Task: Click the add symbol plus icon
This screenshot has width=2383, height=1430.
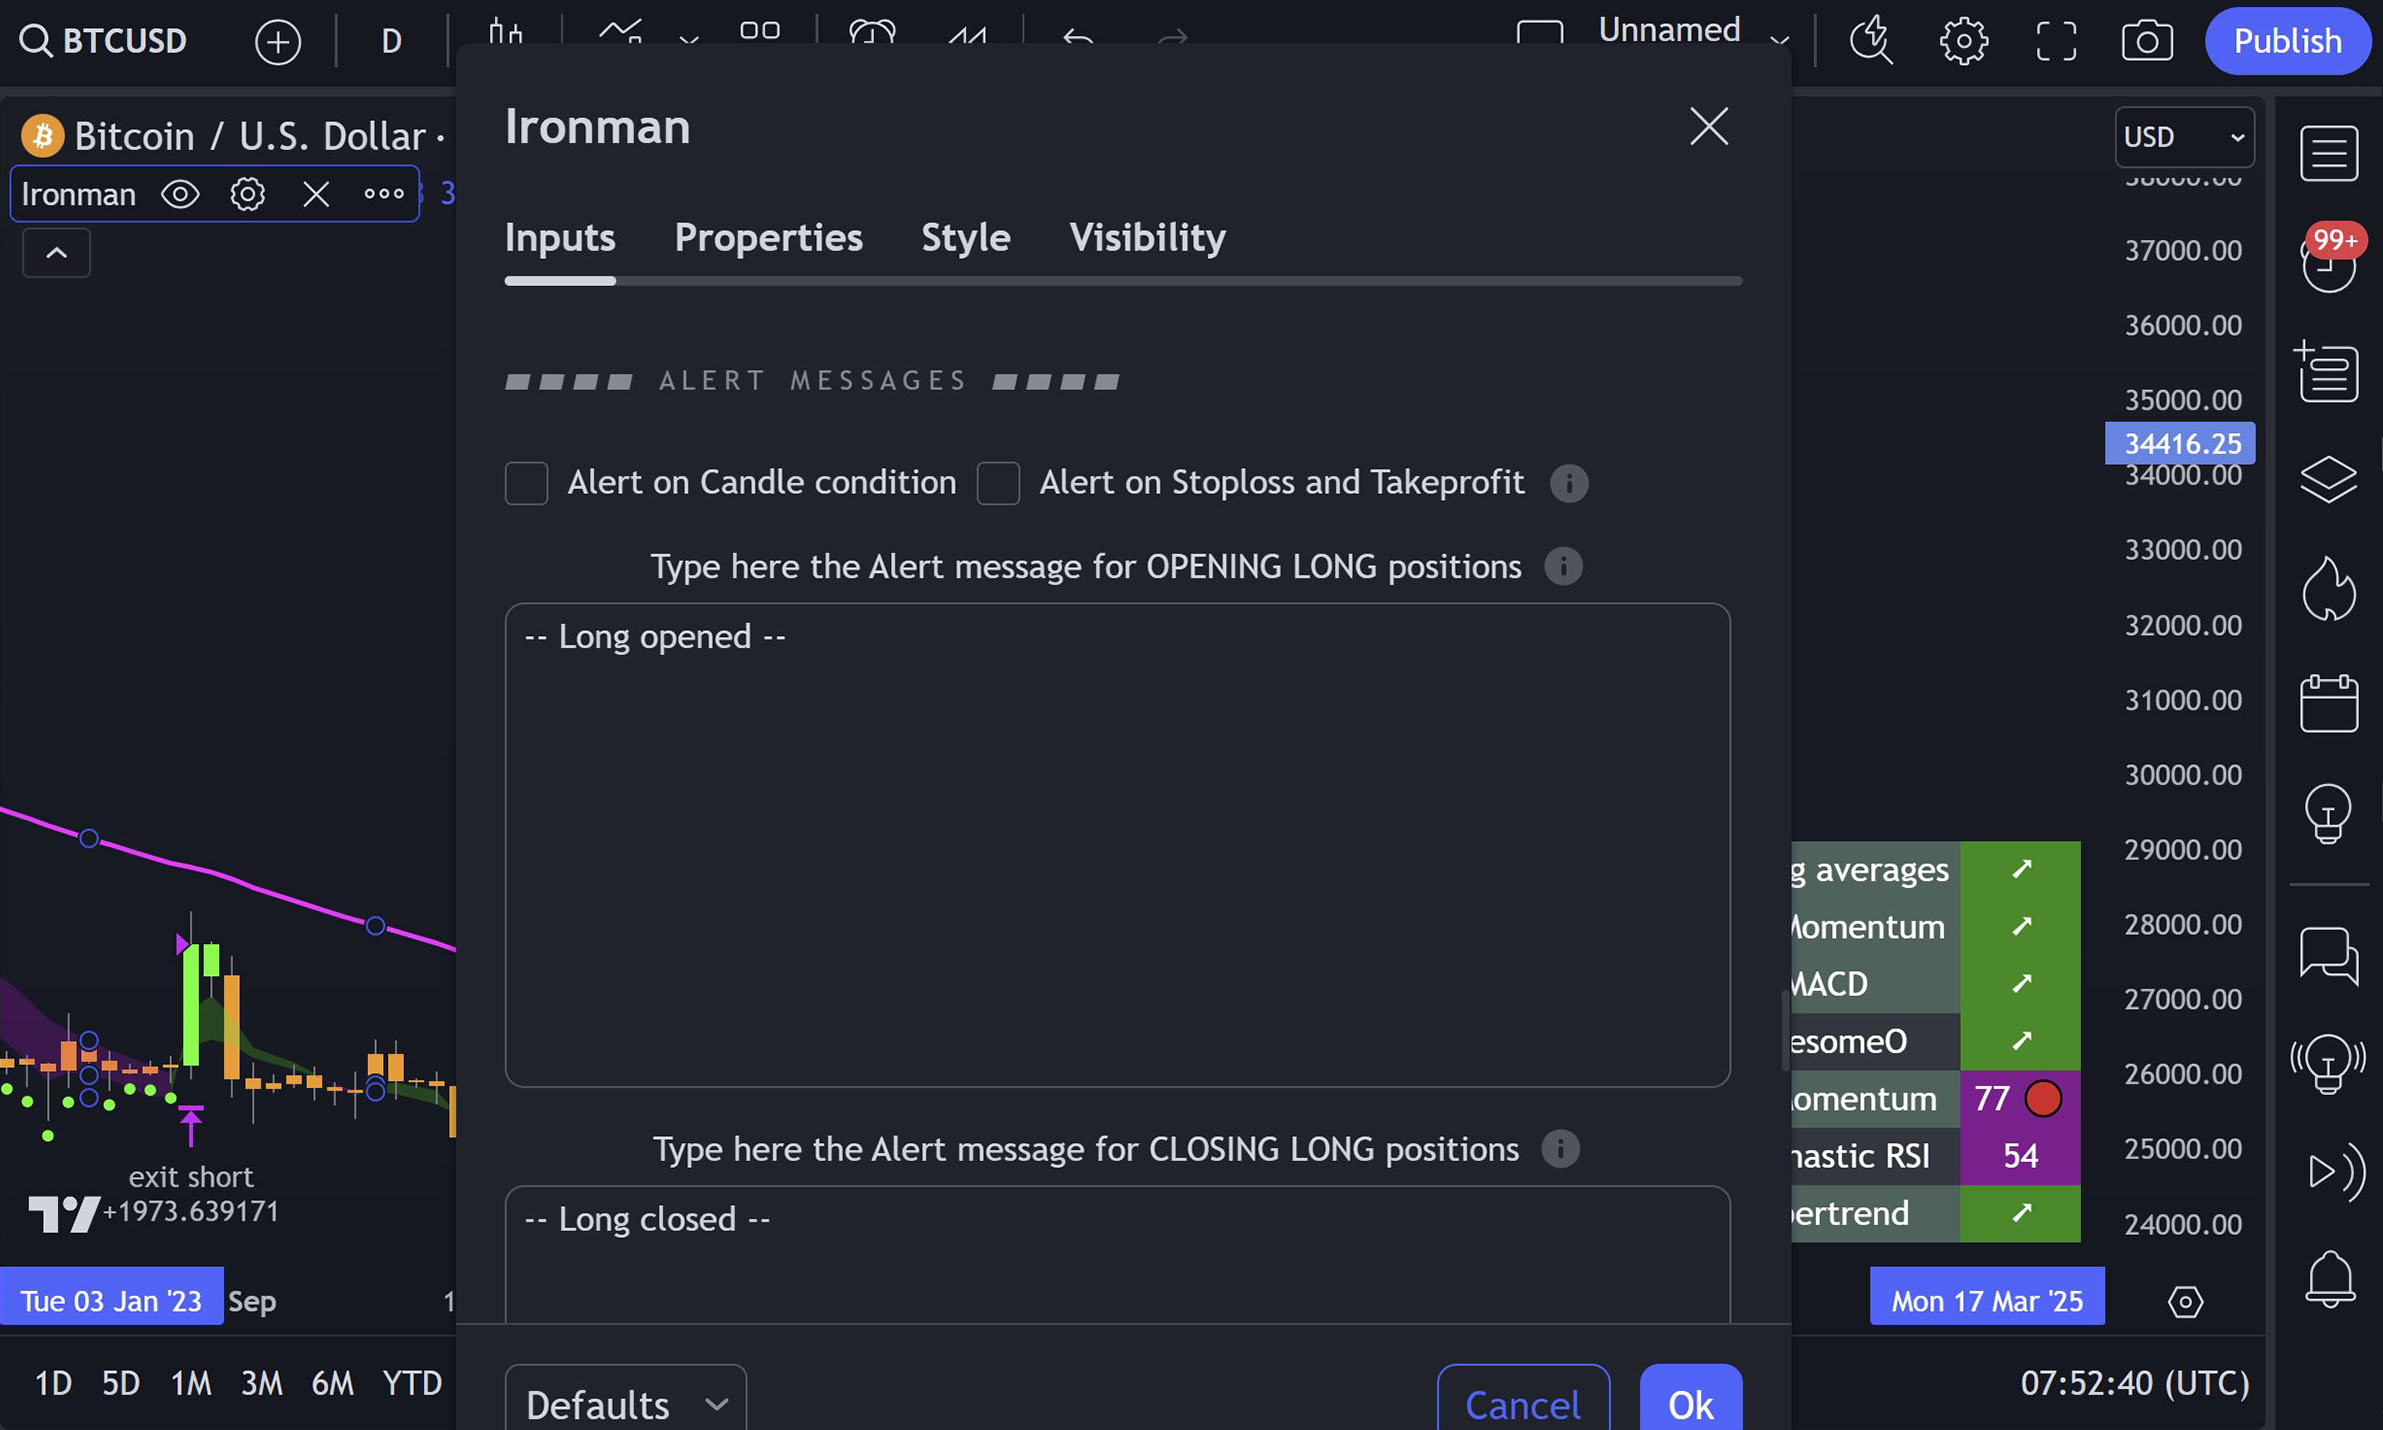Action: (x=278, y=42)
